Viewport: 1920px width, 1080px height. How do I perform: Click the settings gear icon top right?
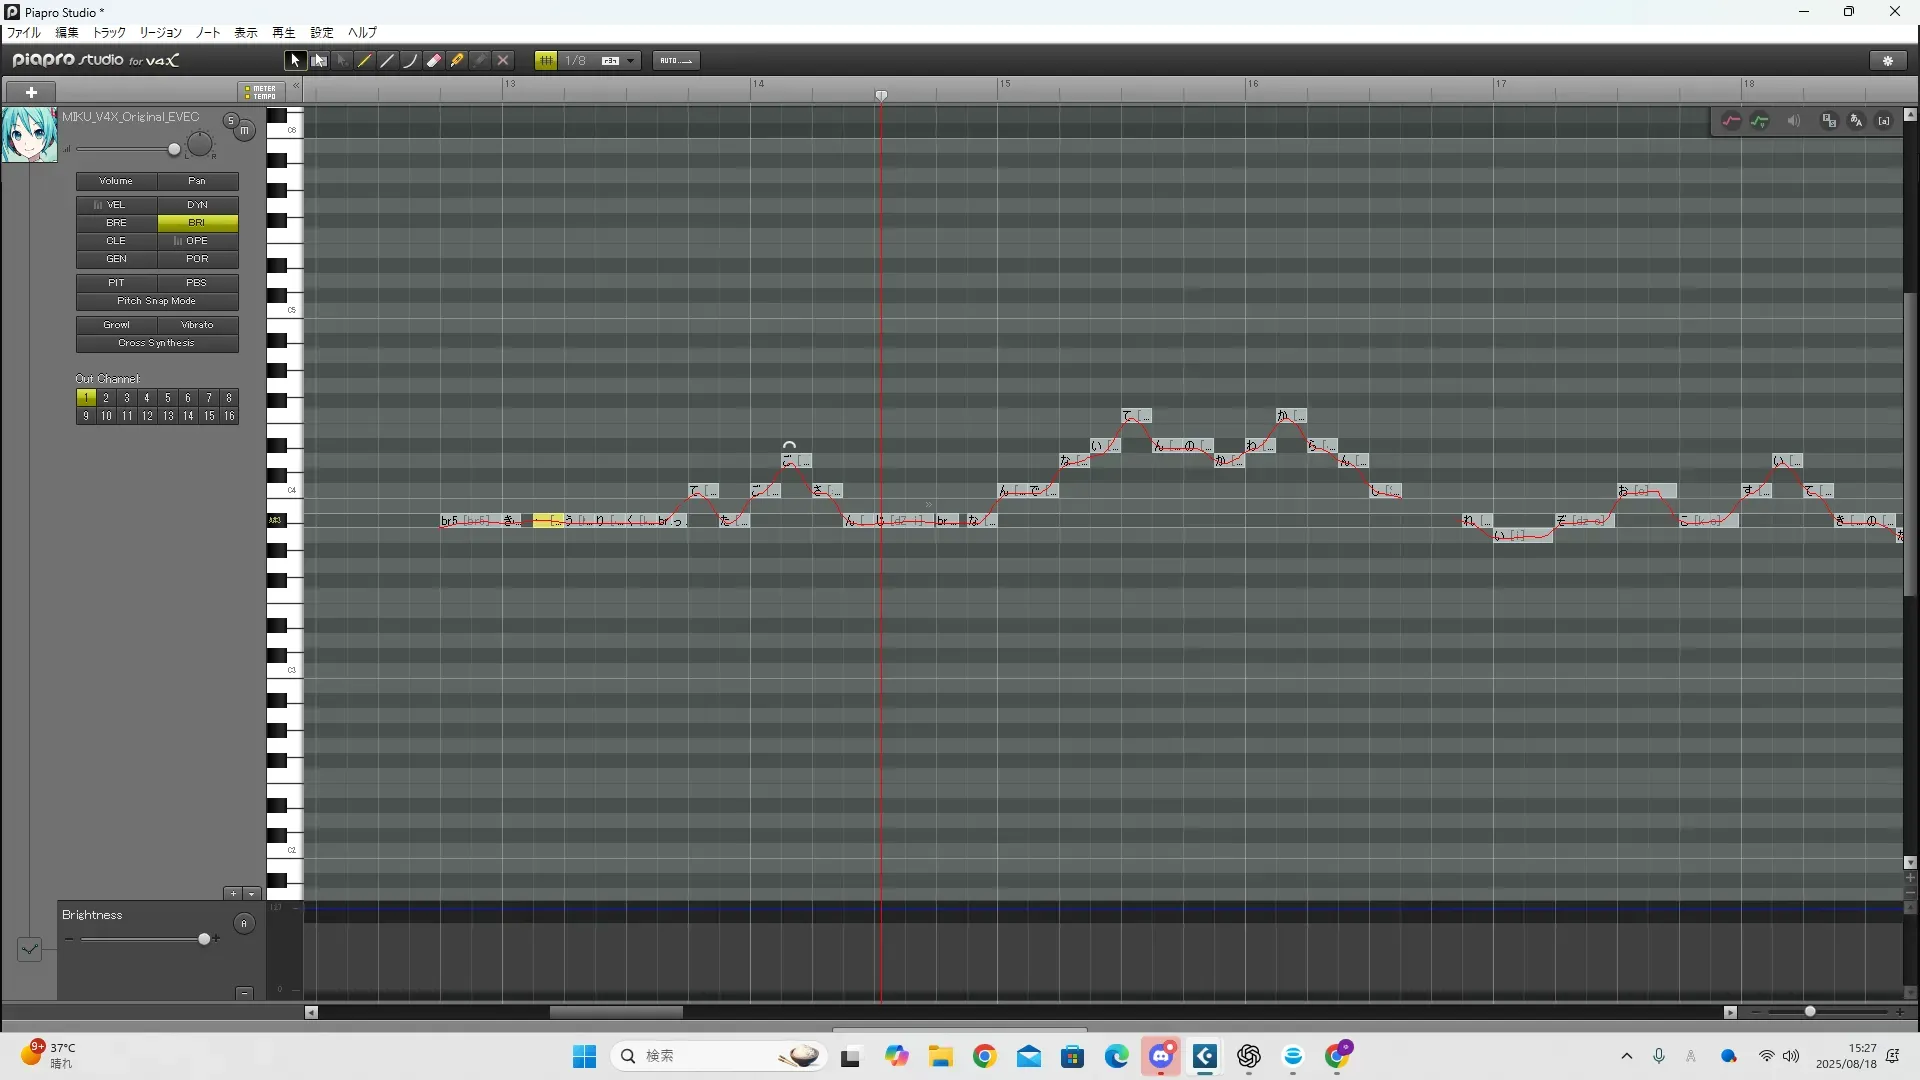(1888, 61)
